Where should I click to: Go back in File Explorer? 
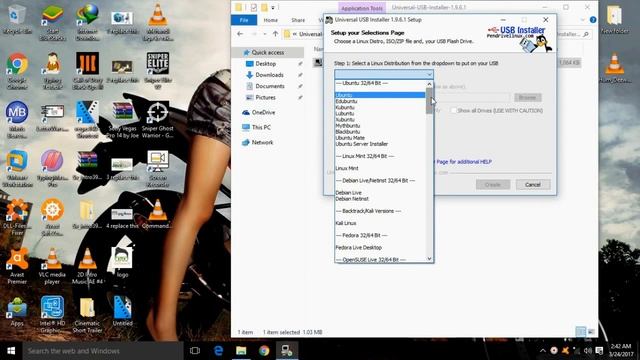point(240,34)
